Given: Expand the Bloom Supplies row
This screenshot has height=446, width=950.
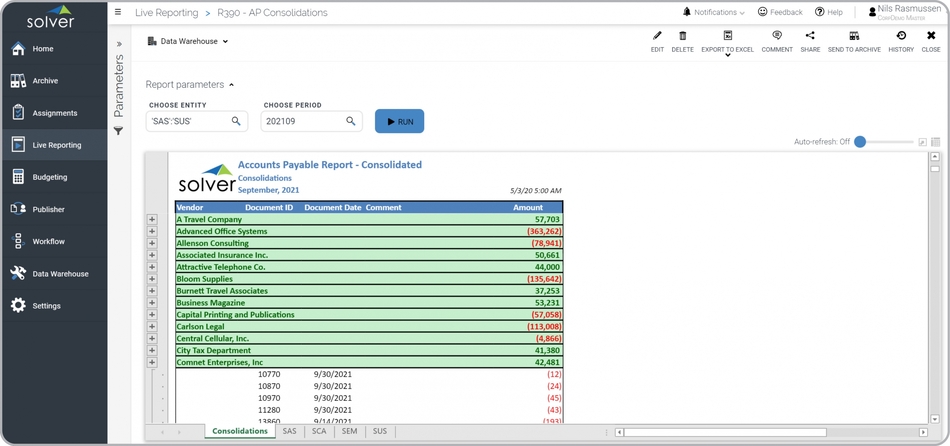Looking at the screenshot, I should [x=152, y=279].
